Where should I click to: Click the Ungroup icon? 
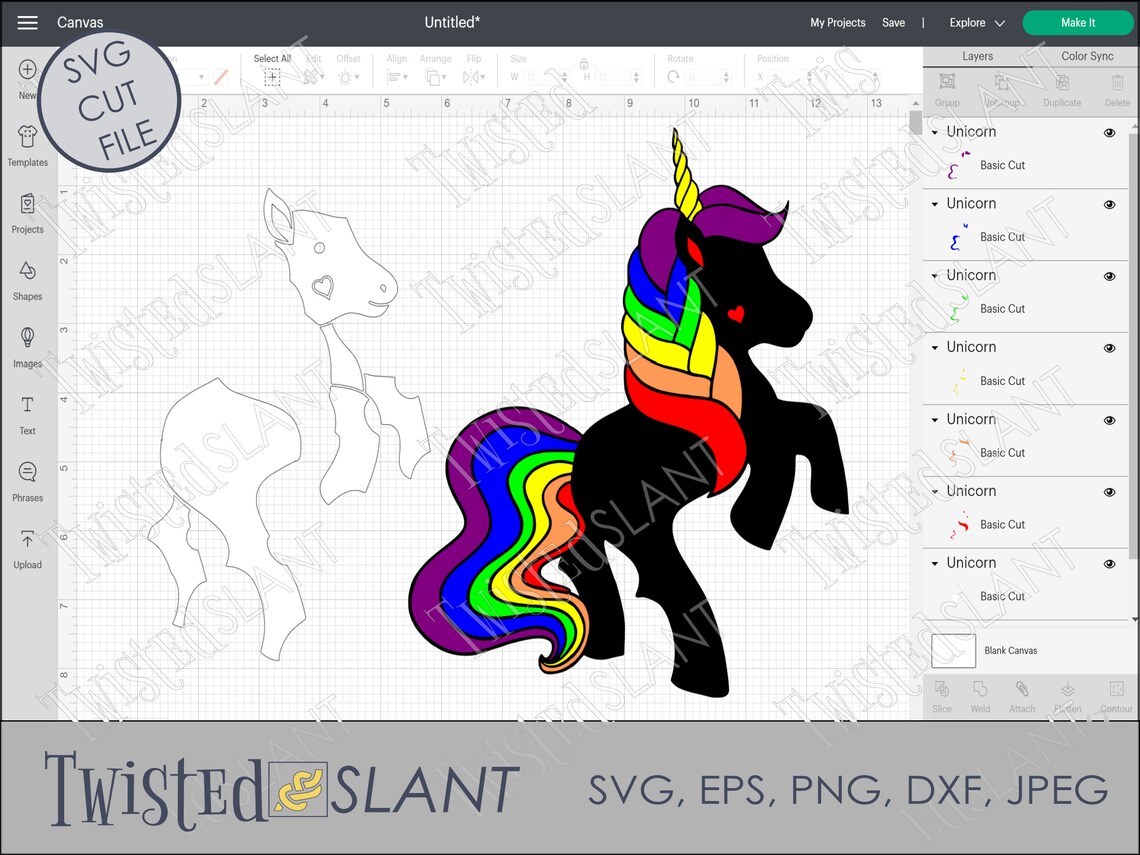point(1002,82)
